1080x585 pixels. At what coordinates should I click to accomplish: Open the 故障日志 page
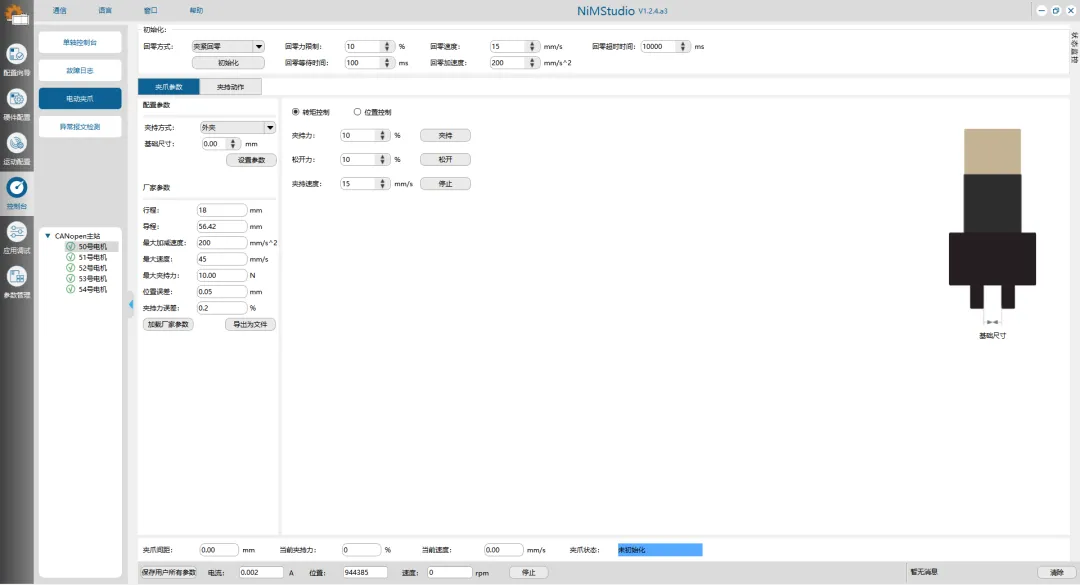tap(80, 70)
